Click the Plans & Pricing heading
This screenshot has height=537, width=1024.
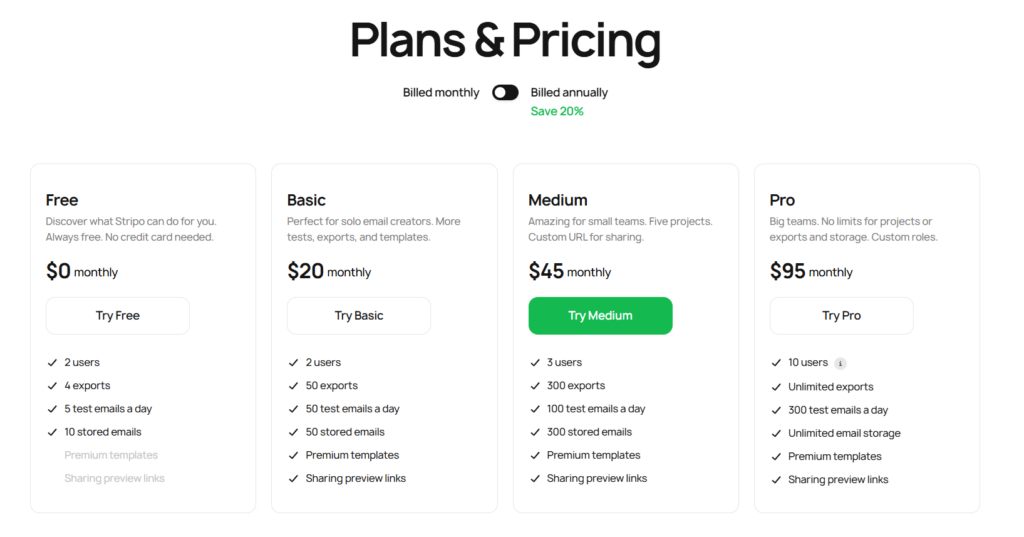tap(505, 41)
